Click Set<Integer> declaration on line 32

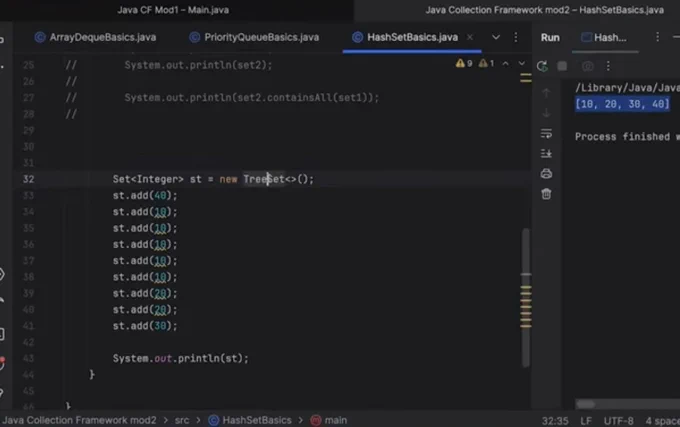(x=148, y=179)
